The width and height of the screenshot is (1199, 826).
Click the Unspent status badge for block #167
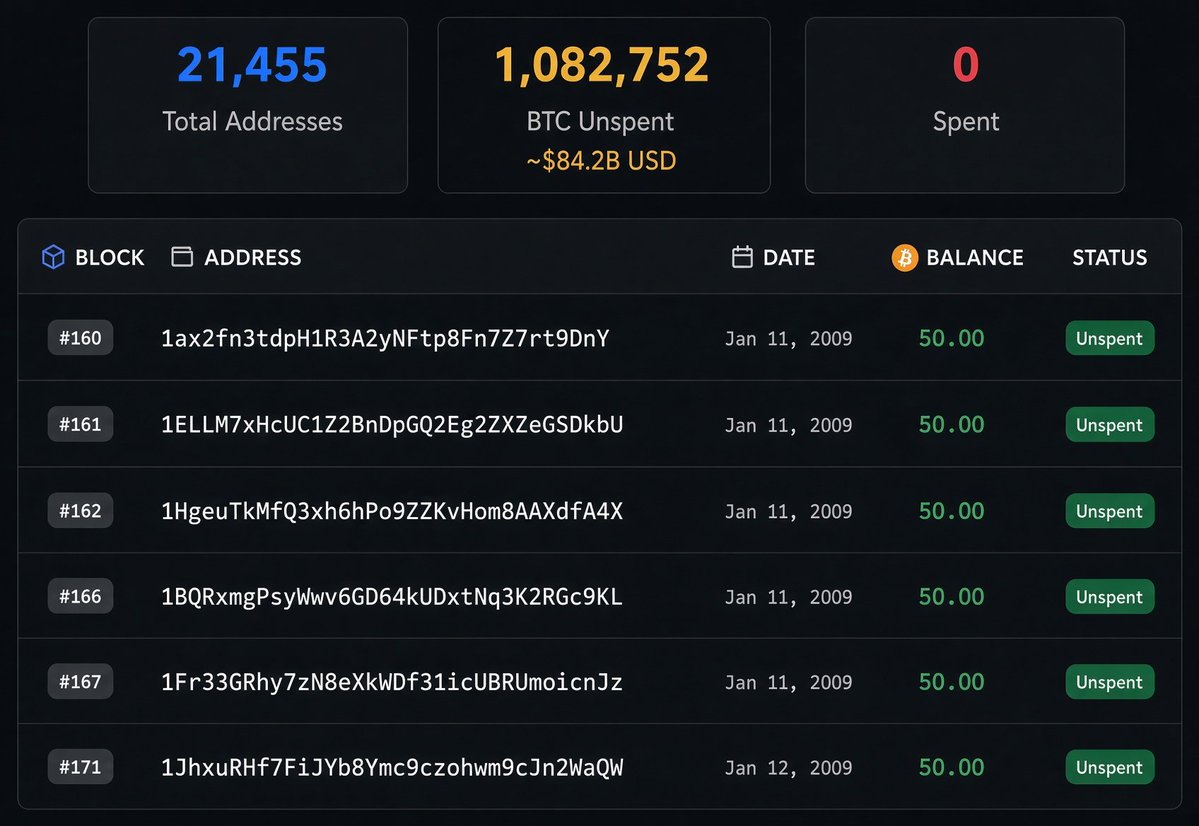coord(1110,681)
